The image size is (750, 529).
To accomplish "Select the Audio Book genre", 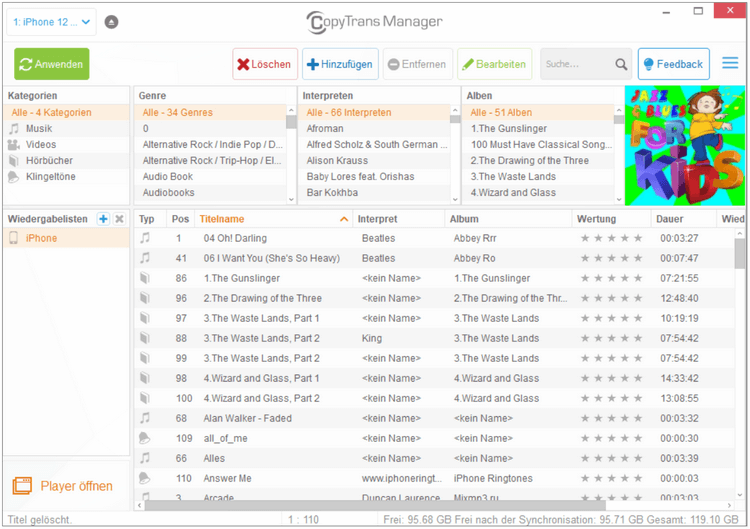I will [210, 176].
